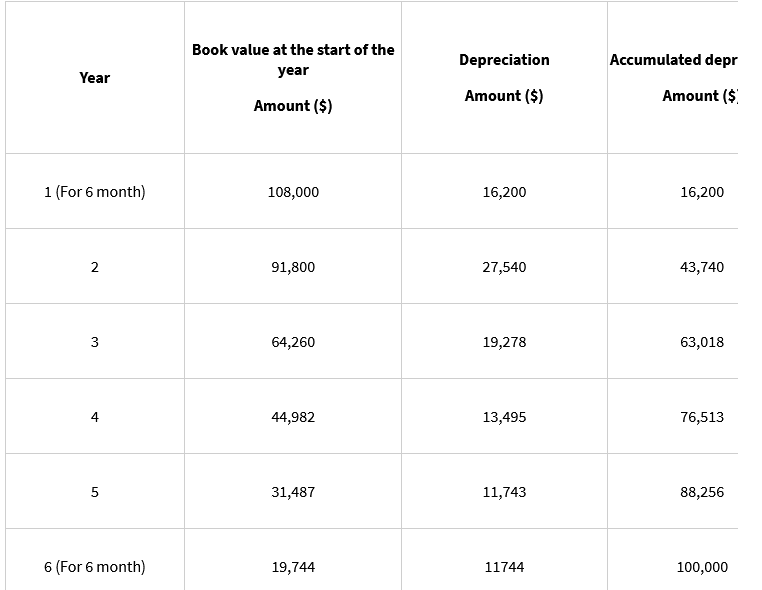Click the Year column header
The height and width of the screenshot is (590, 762).
[x=94, y=78]
